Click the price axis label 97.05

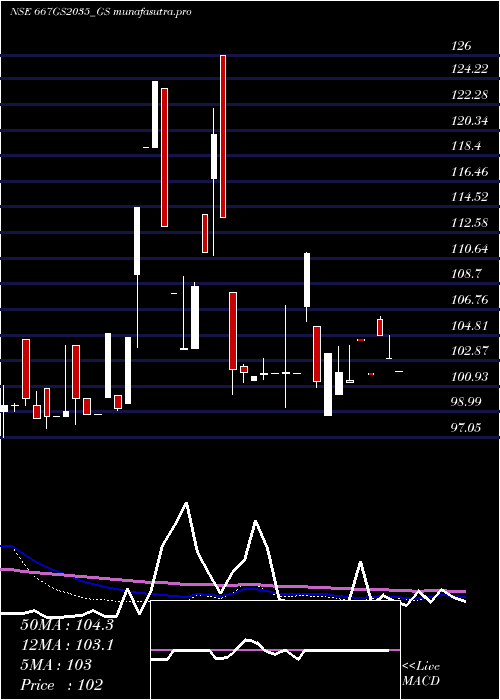click(466, 428)
